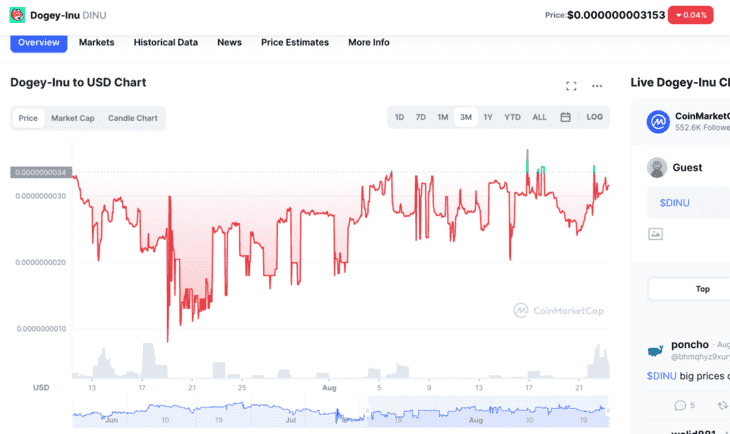Image resolution: width=730 pixels, height=434 pixels.
Task: Click the USD currency label under chart
Action: tap(41, 388)
